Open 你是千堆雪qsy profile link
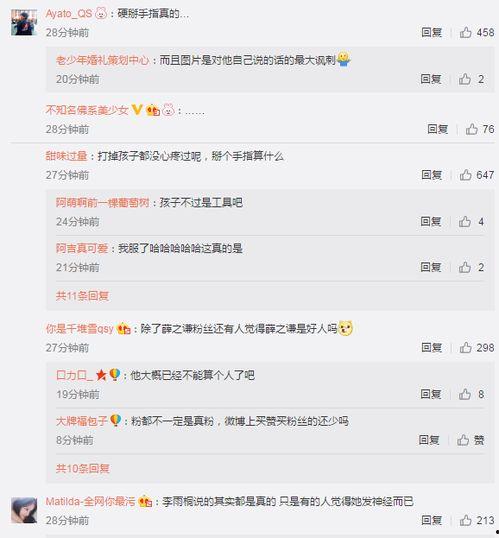499x538 pixels. (80, 329)
